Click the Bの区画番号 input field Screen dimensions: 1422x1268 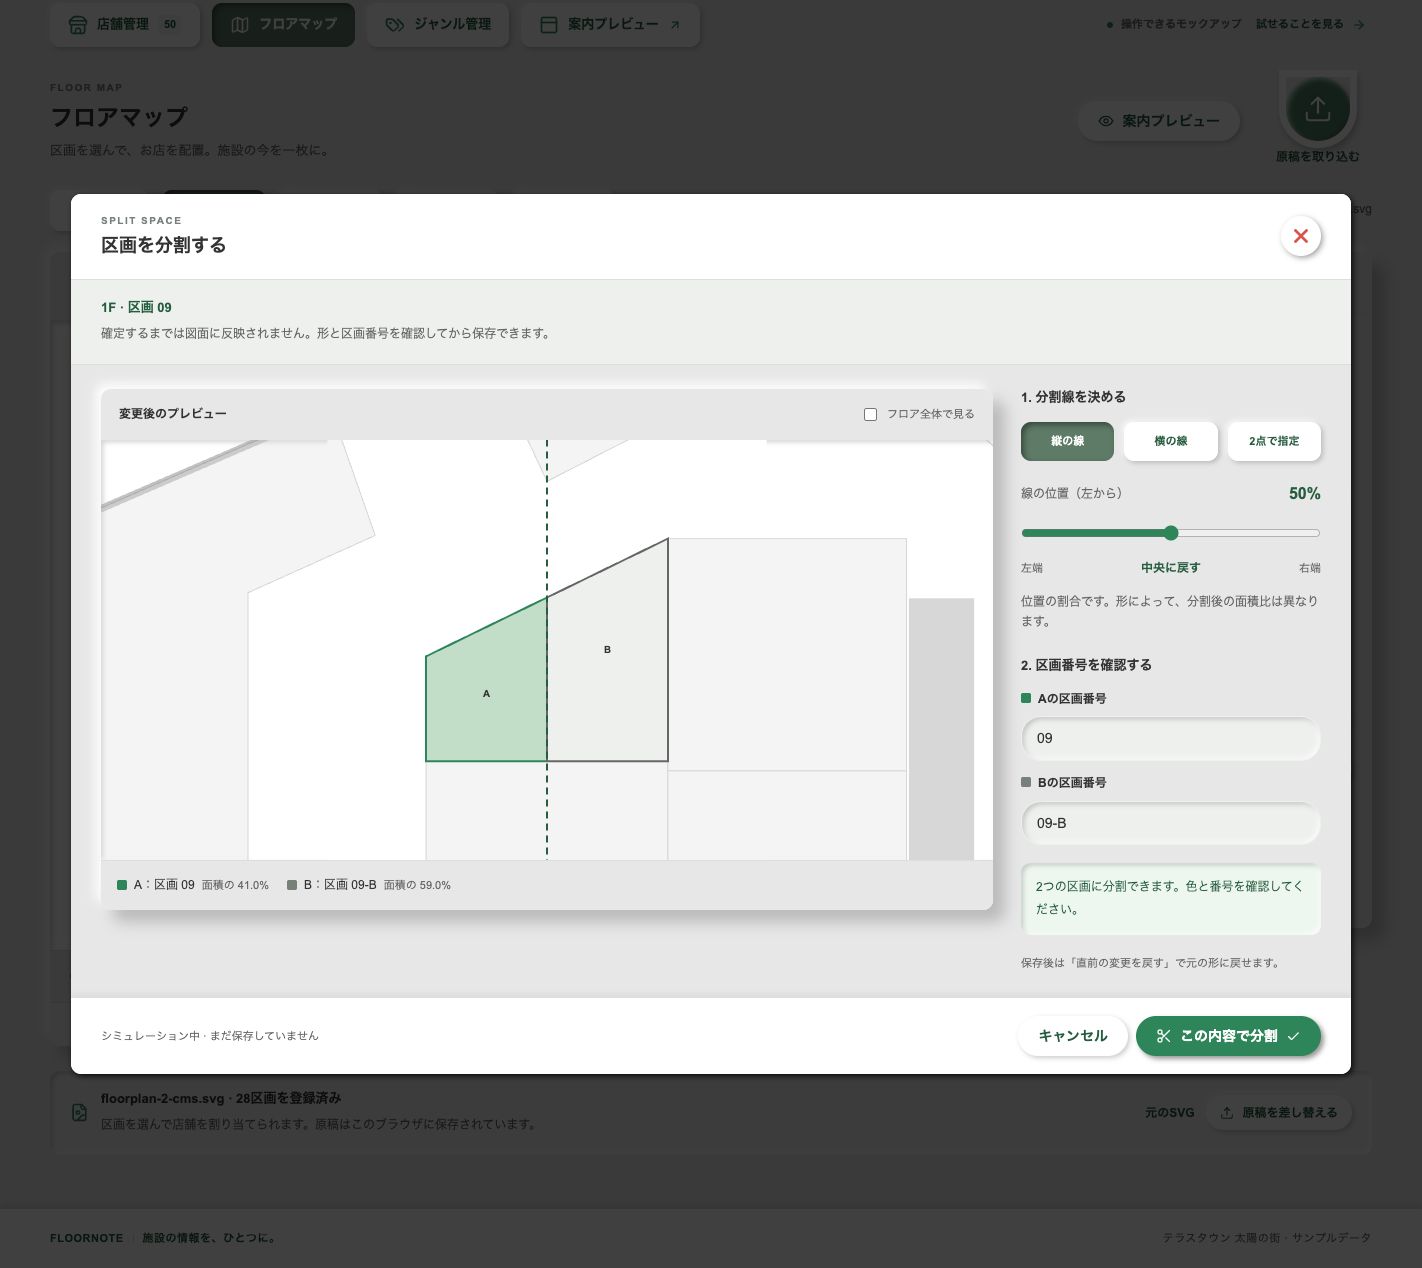(x=1171, y=824)
